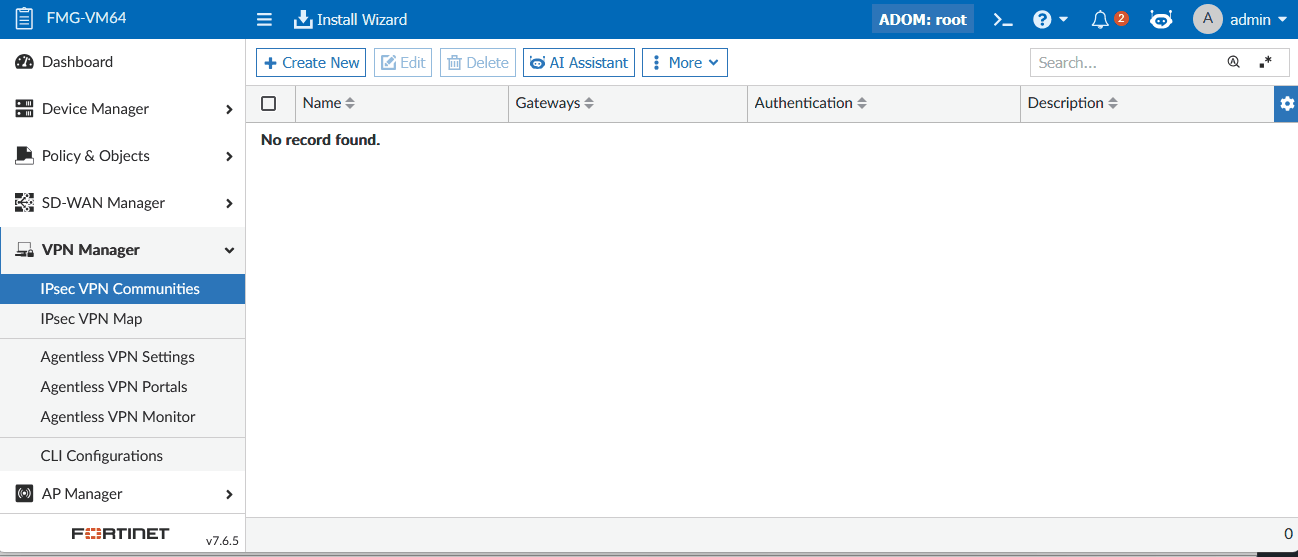Click the admin avatar circle

[x=1208, y=19]
